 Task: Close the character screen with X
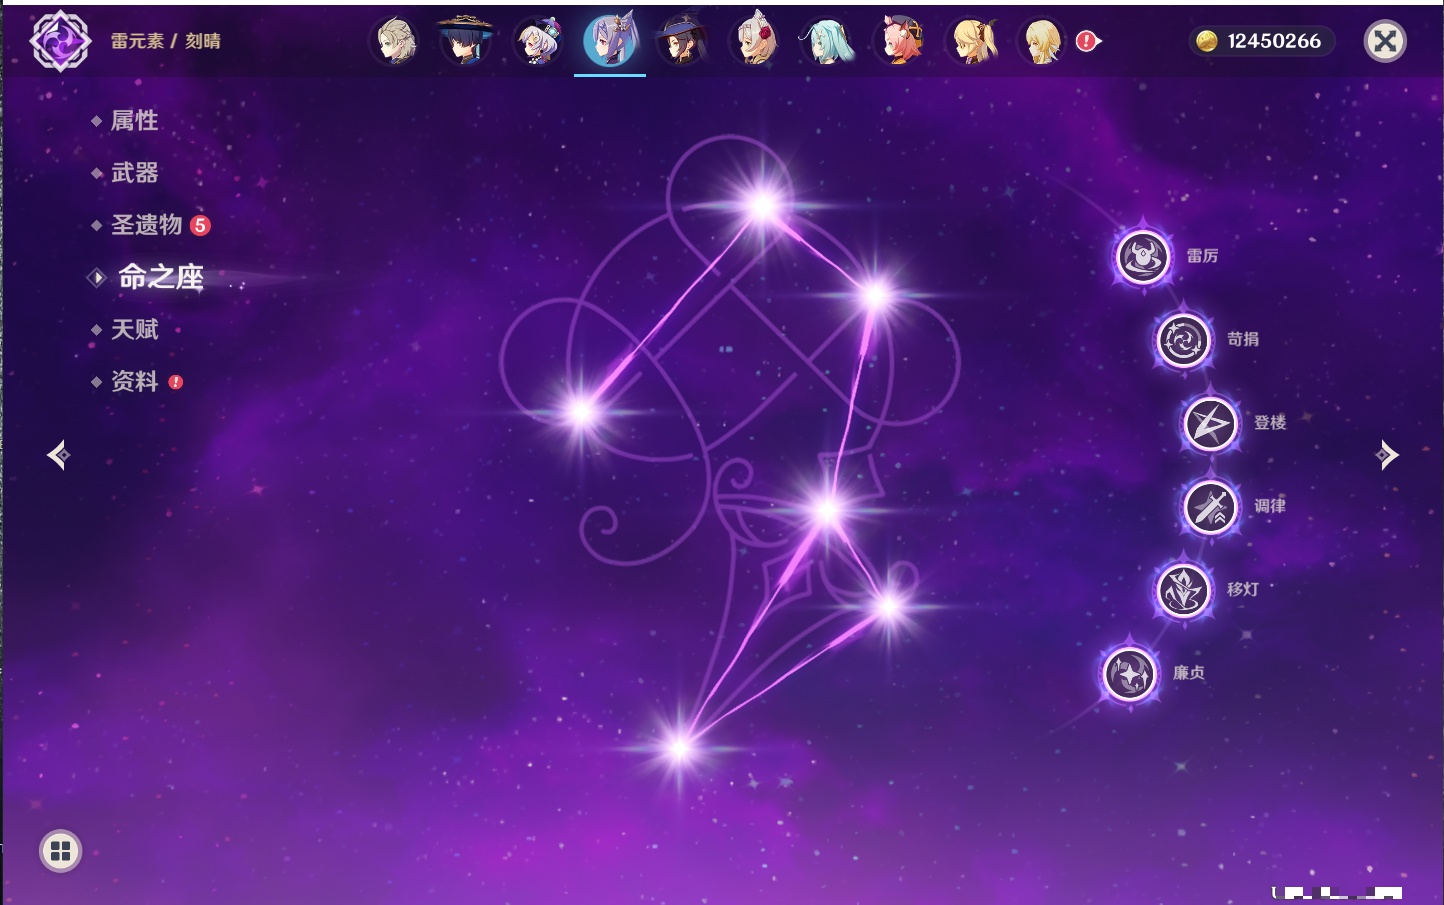click(x=1385, y=41)
